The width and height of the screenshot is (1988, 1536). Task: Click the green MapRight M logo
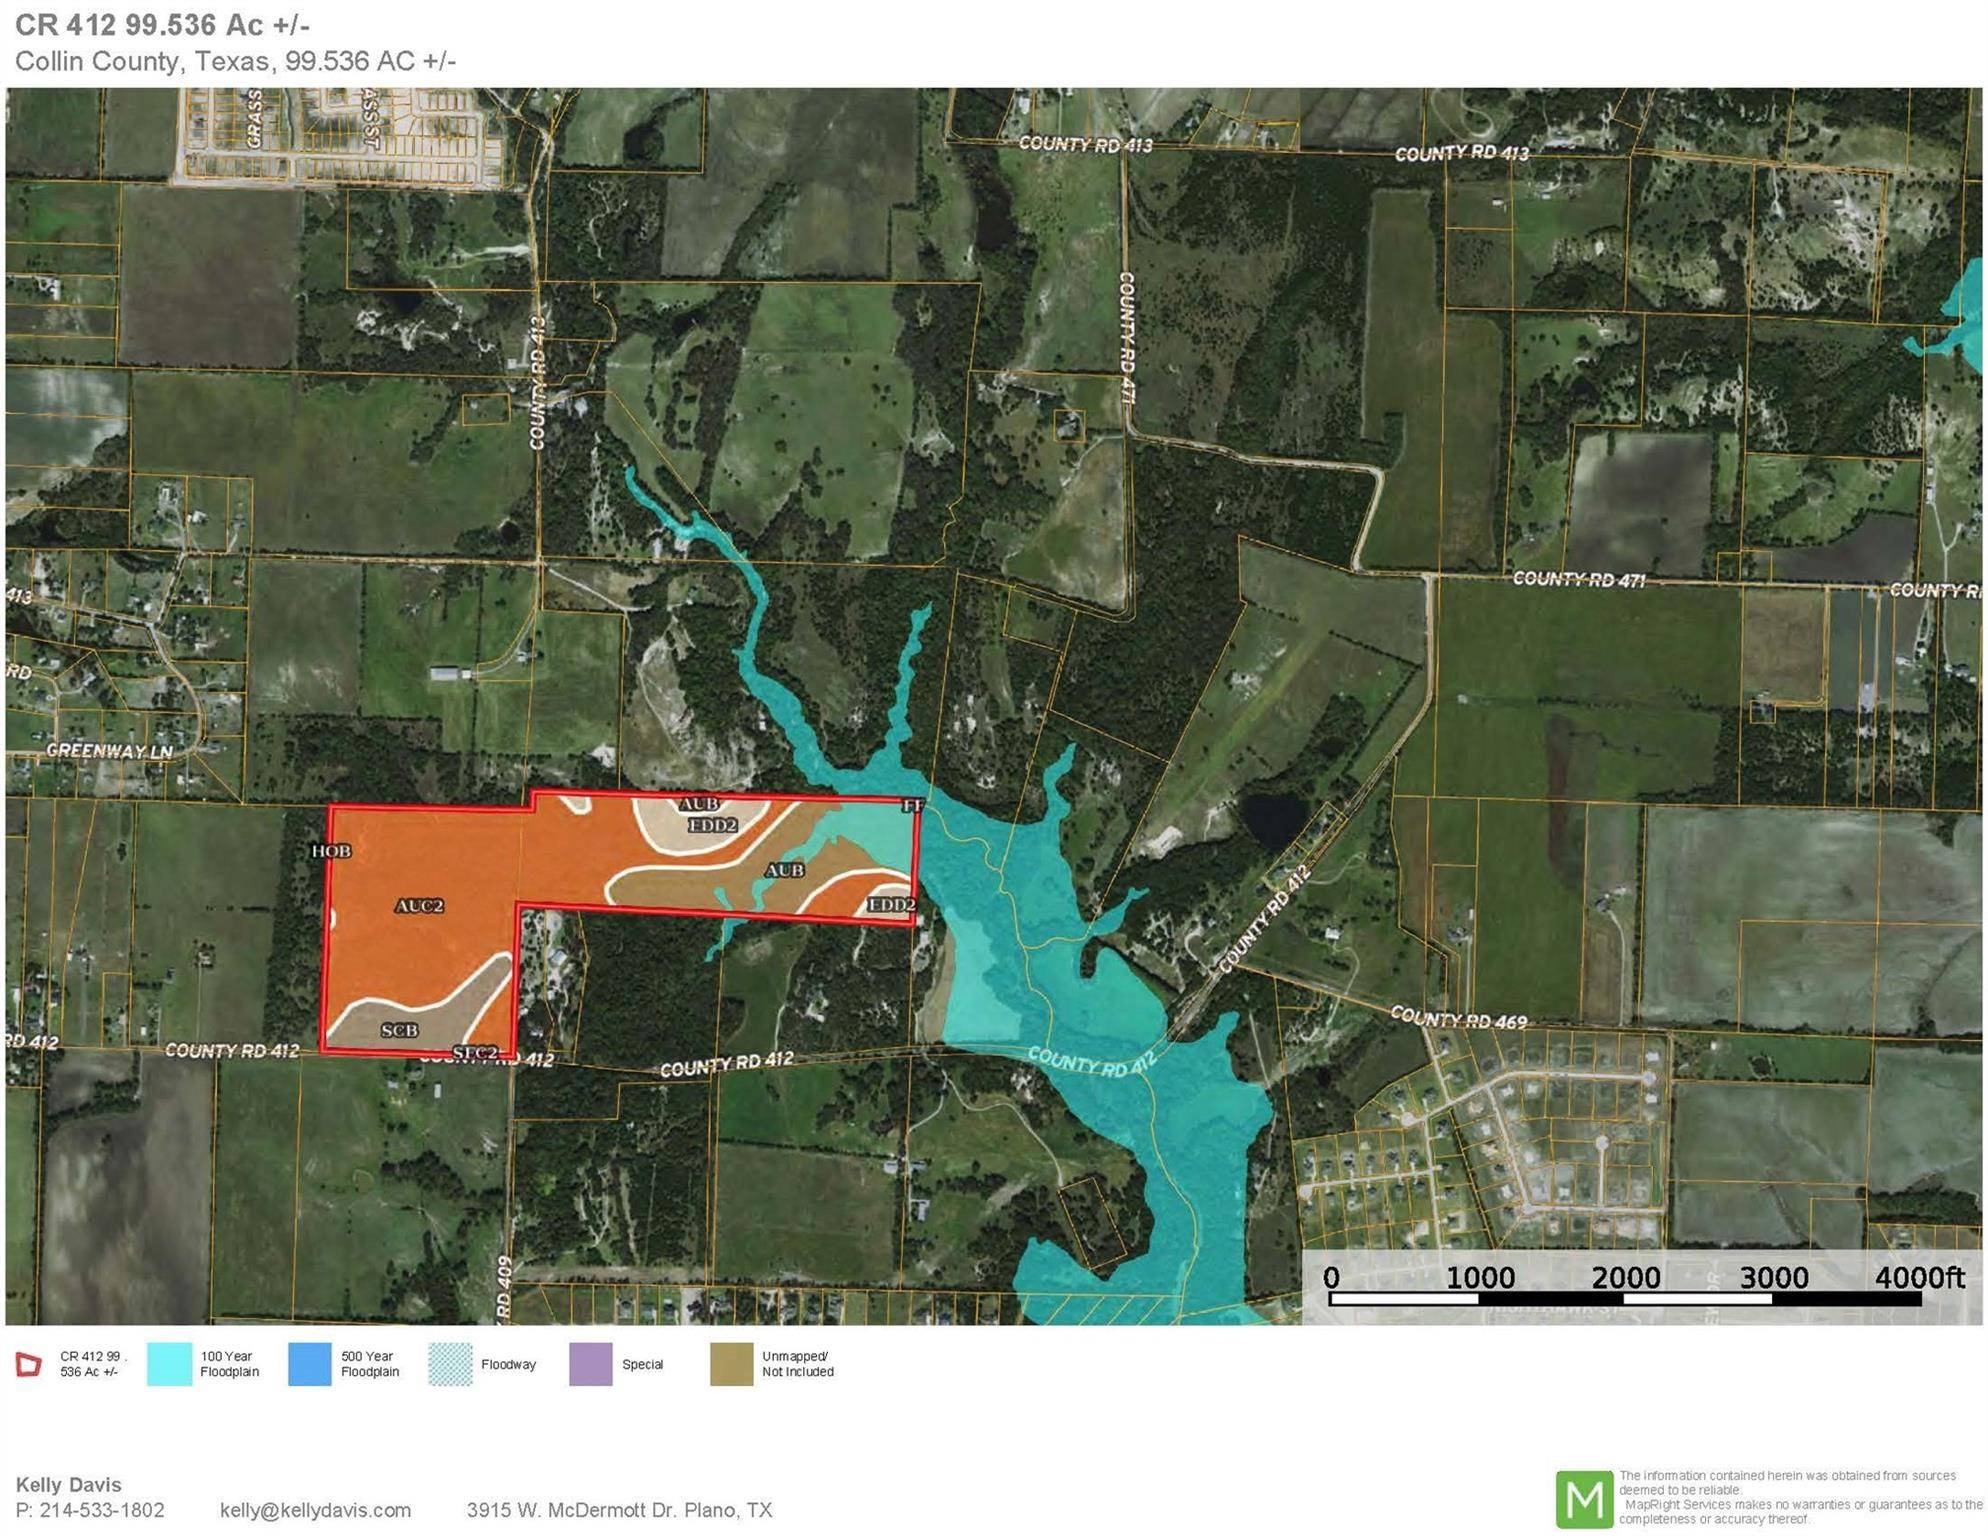(1584, 1498)
